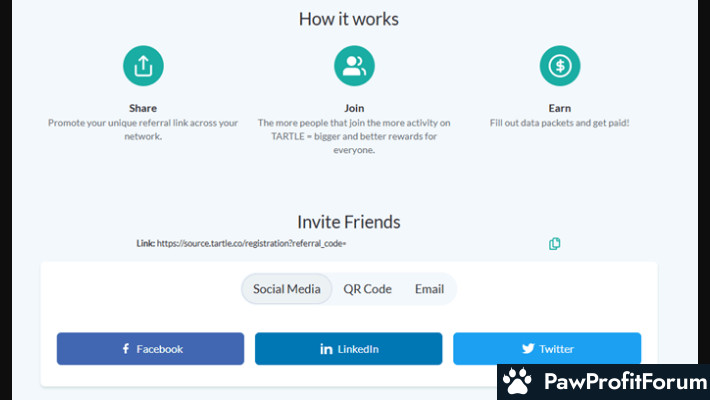Image resolution: width=710 pixels, height=400 pixels.
Task: Click the referral link URL text
Action: point(251,243)
